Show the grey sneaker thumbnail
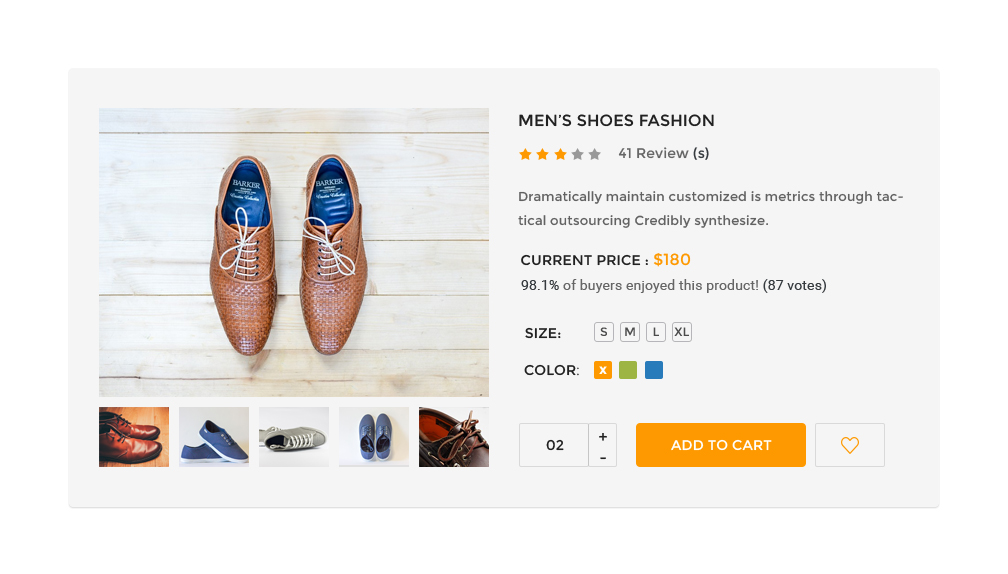 tap(294, 437)
